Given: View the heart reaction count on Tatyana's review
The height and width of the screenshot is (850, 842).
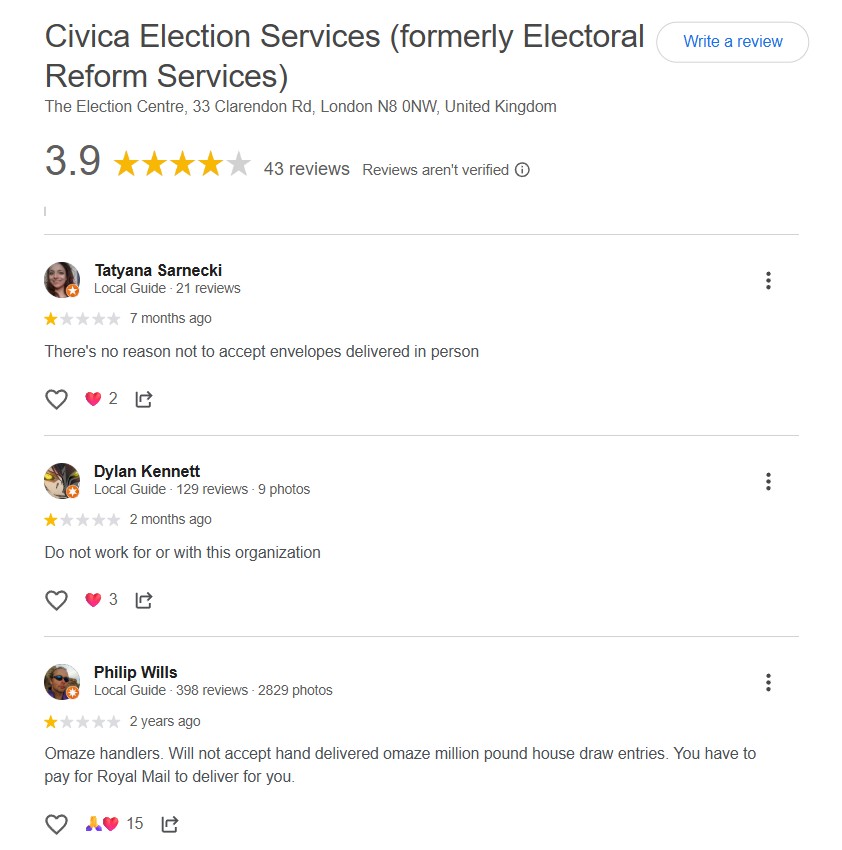Looking at the screenshot, I should click(114, 398).
